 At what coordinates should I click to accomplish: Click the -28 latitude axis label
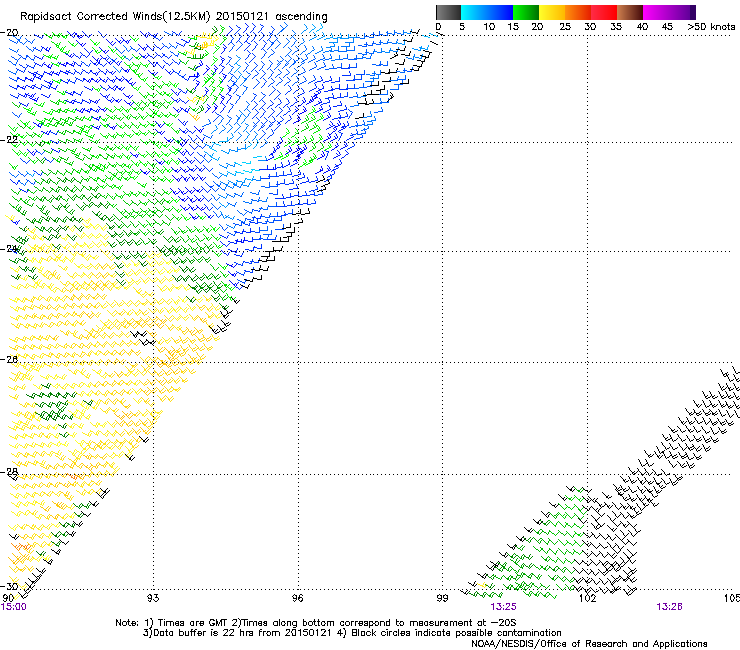[x=9, y=472]
